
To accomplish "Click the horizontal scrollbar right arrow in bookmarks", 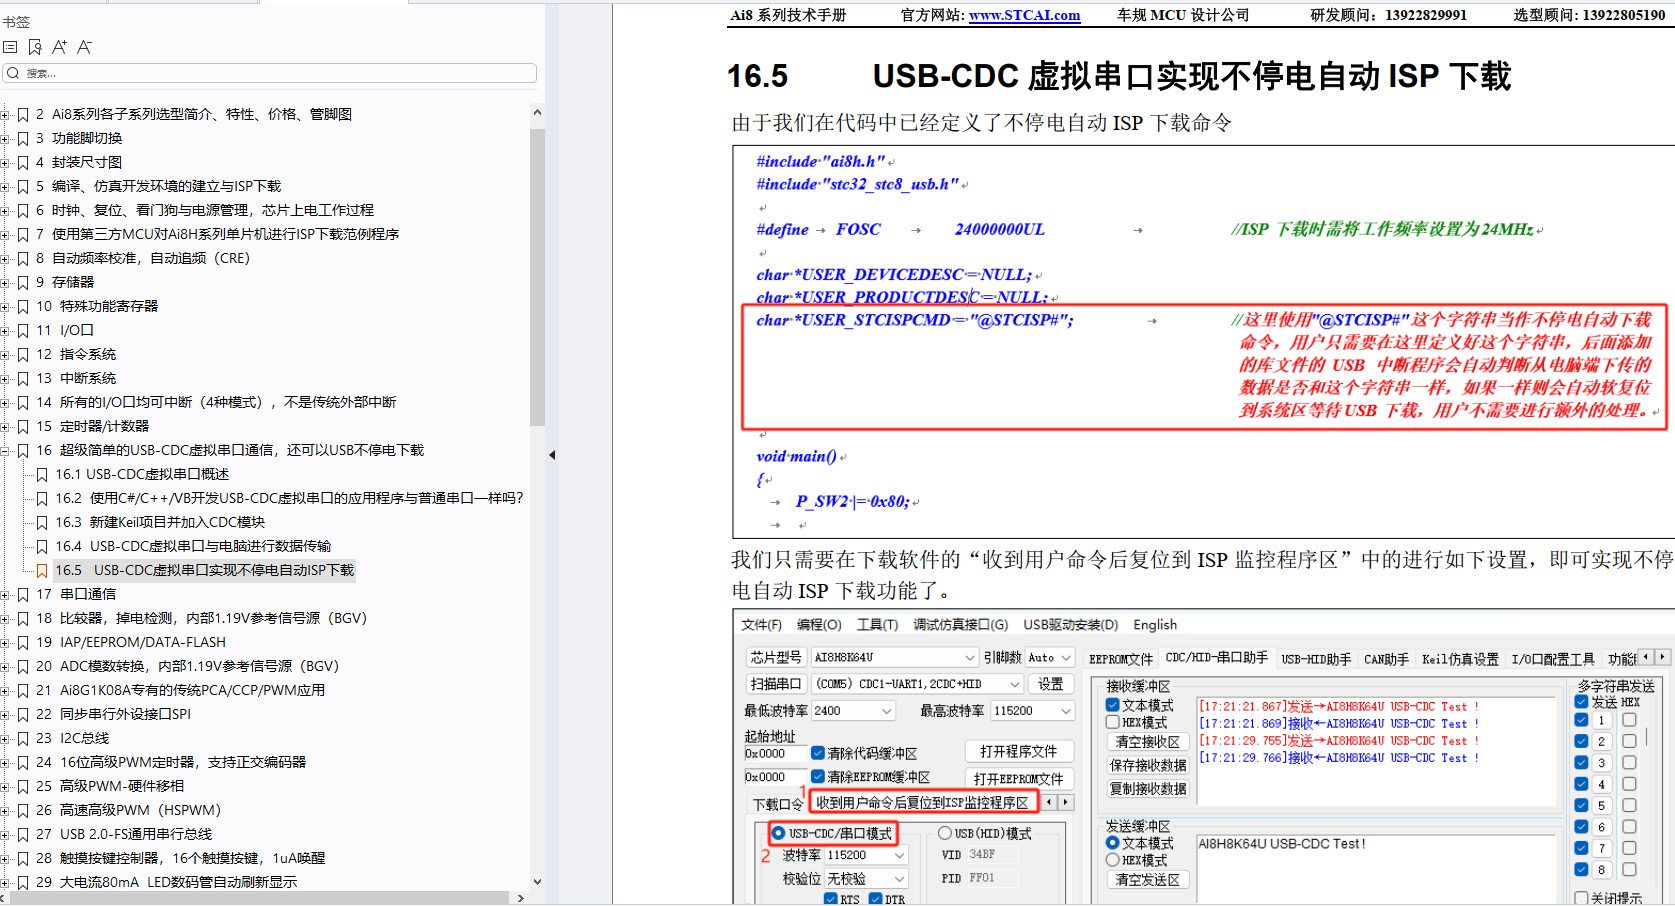I will pyautogui.click(x=520, y=898).
